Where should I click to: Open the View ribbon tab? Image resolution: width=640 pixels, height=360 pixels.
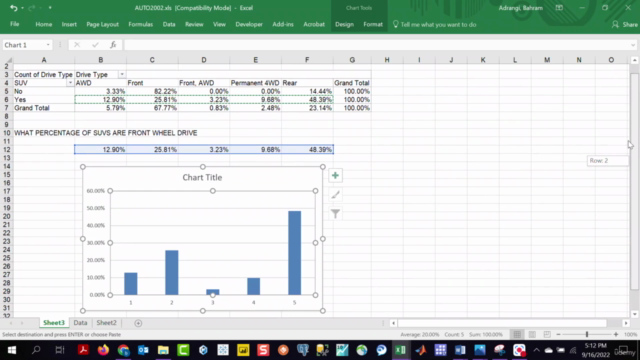pyautogui.click(x=219, y=24)
